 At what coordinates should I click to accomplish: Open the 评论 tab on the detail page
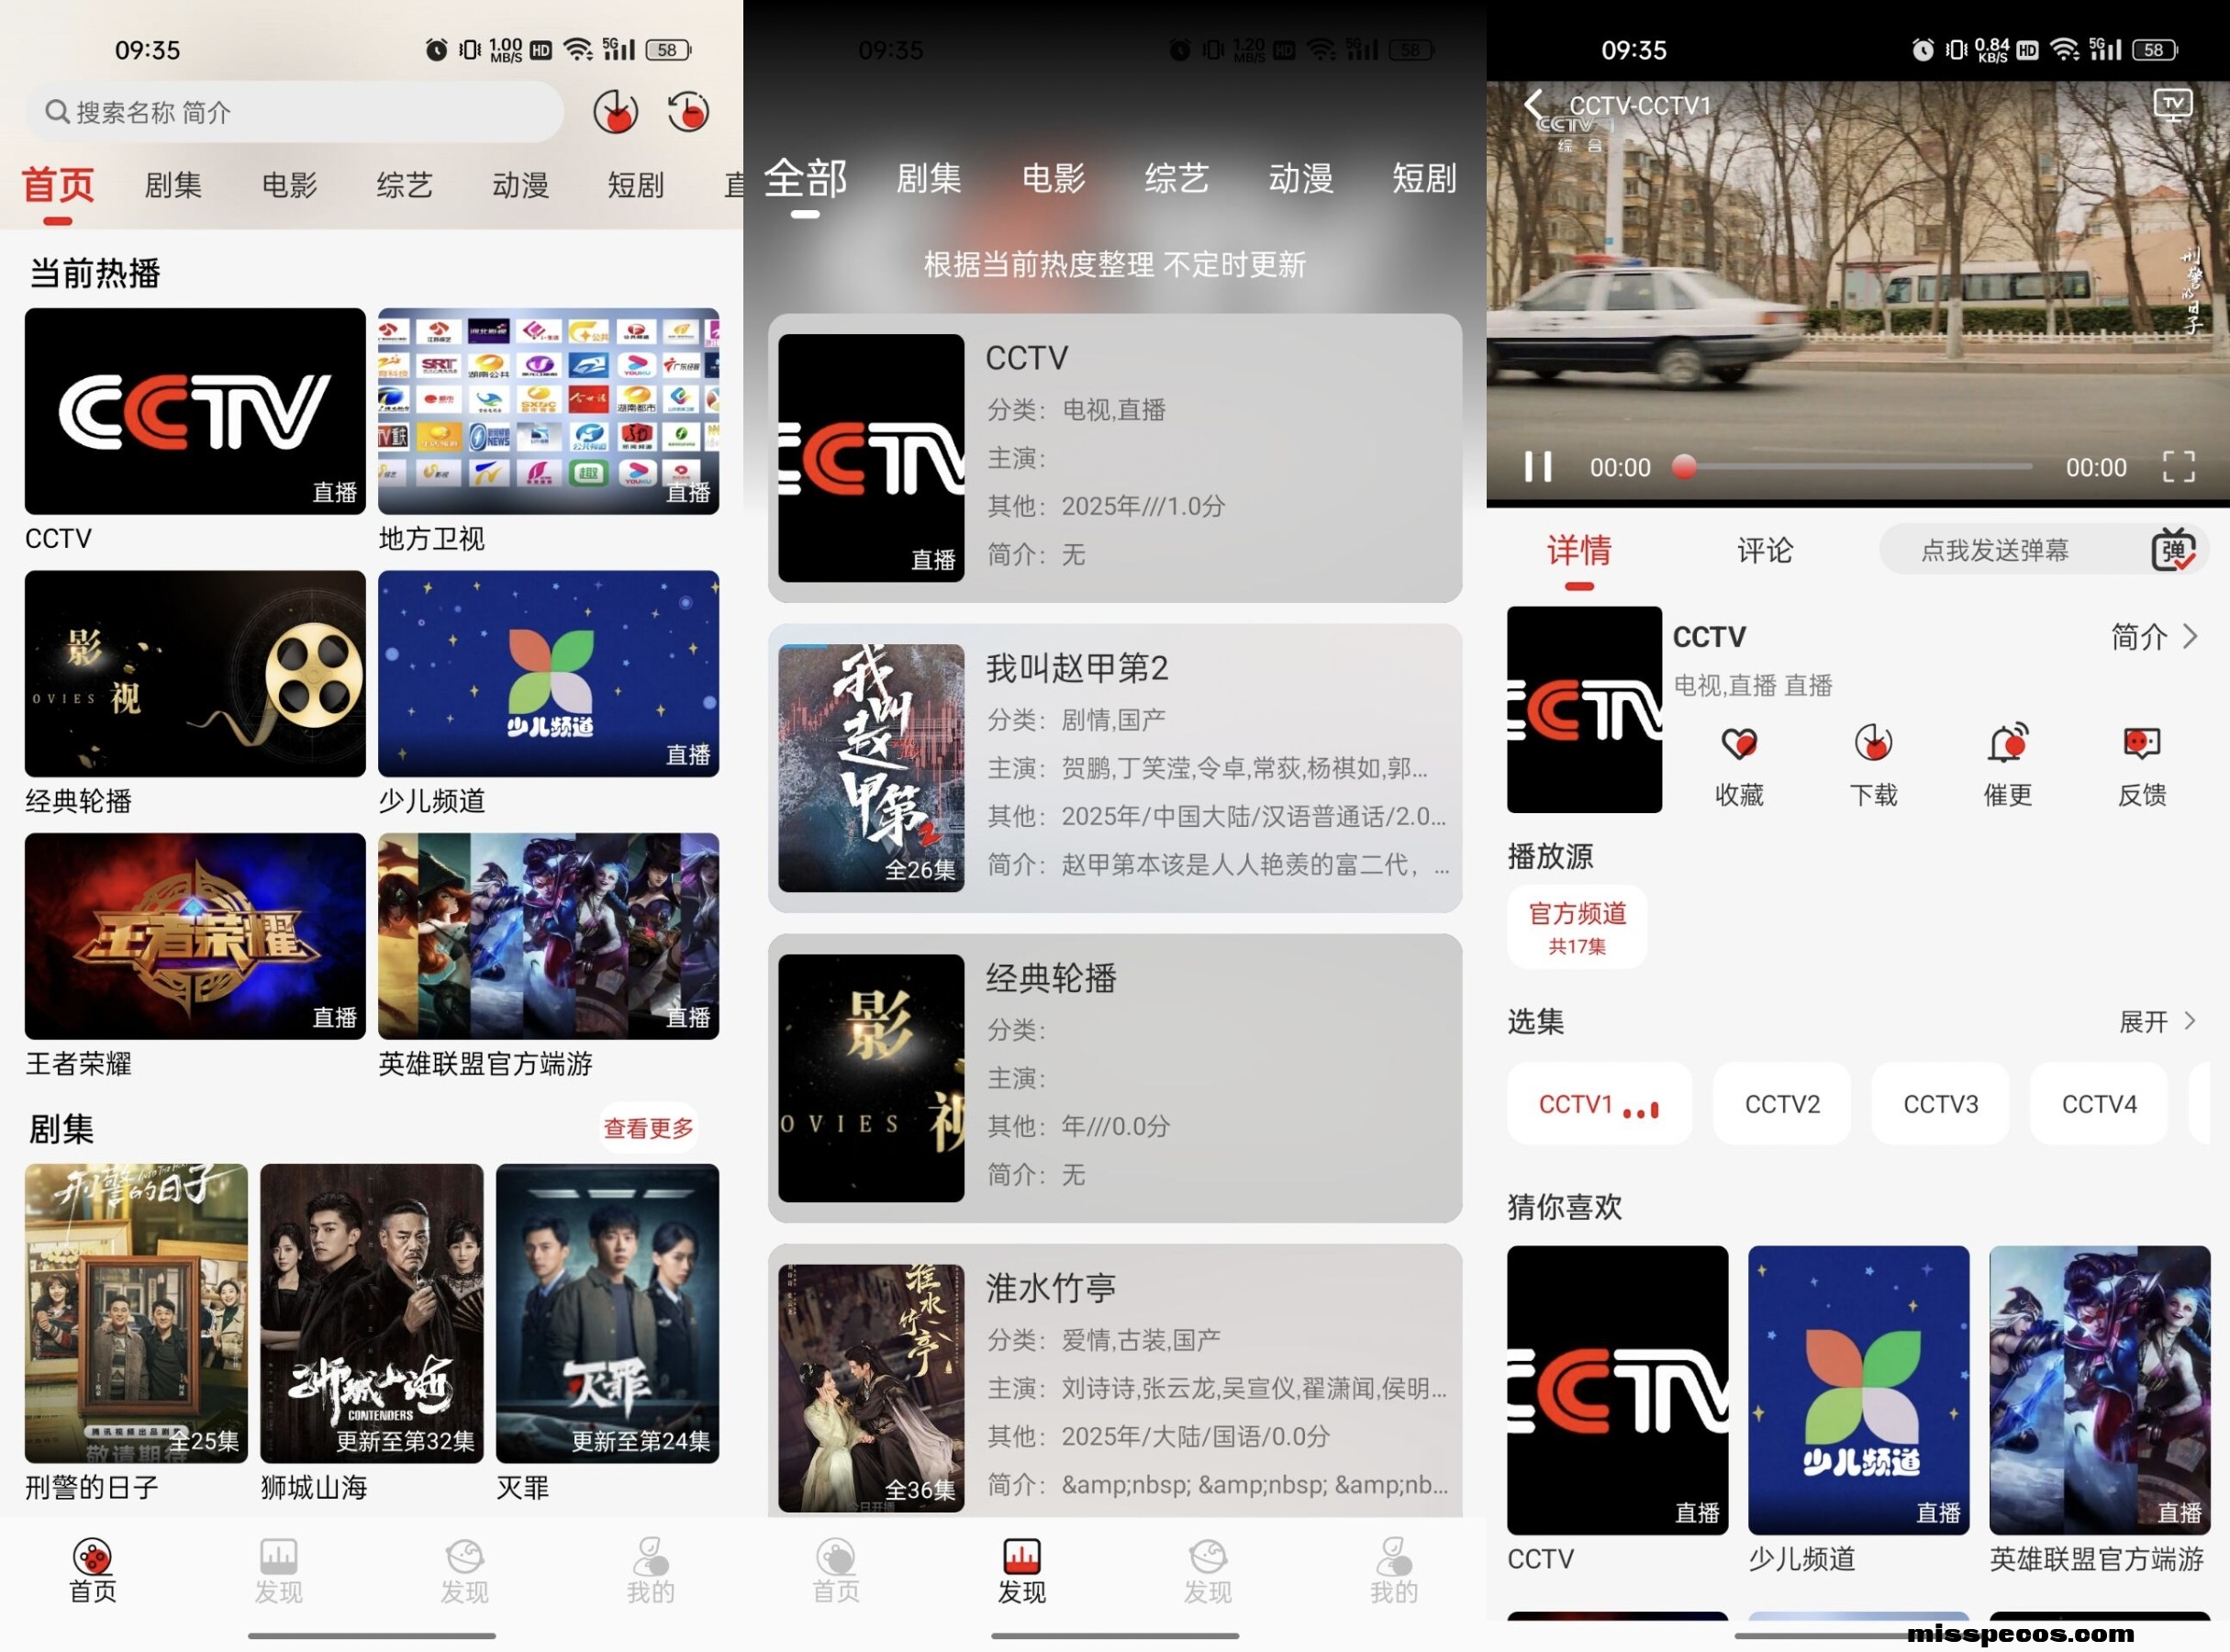[1764, 550]
